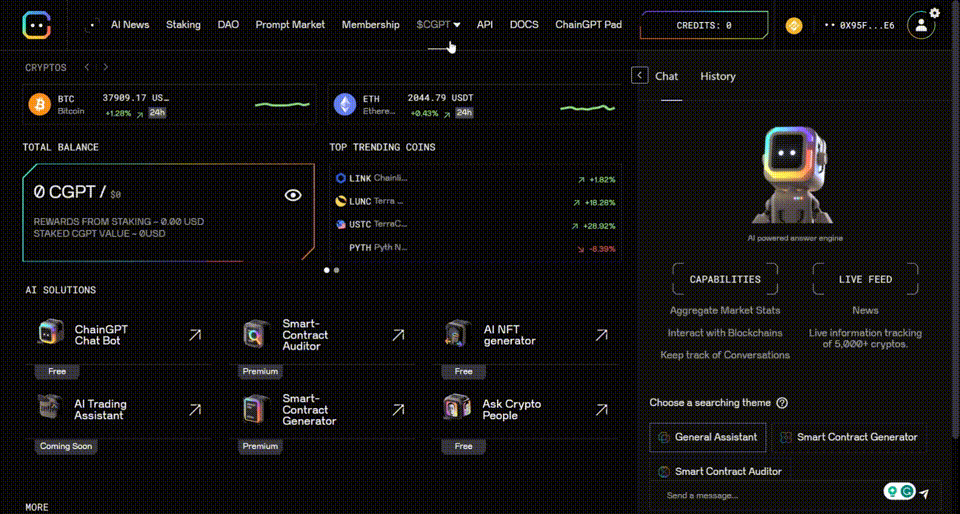The height and width of the screenshot is (514, 960).
Task: Toggle balance visibility eye icon
Action: [x=293, y=195]
